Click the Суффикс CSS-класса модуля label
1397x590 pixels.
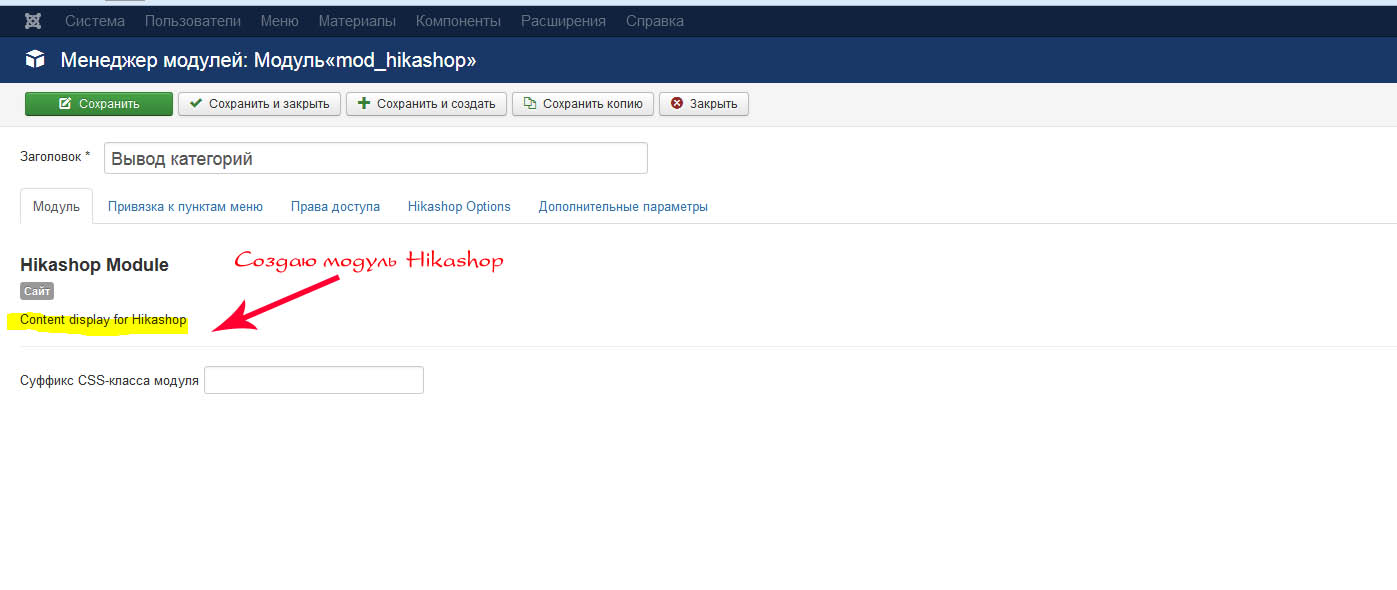pyautogui.click(x=109, y=381)
